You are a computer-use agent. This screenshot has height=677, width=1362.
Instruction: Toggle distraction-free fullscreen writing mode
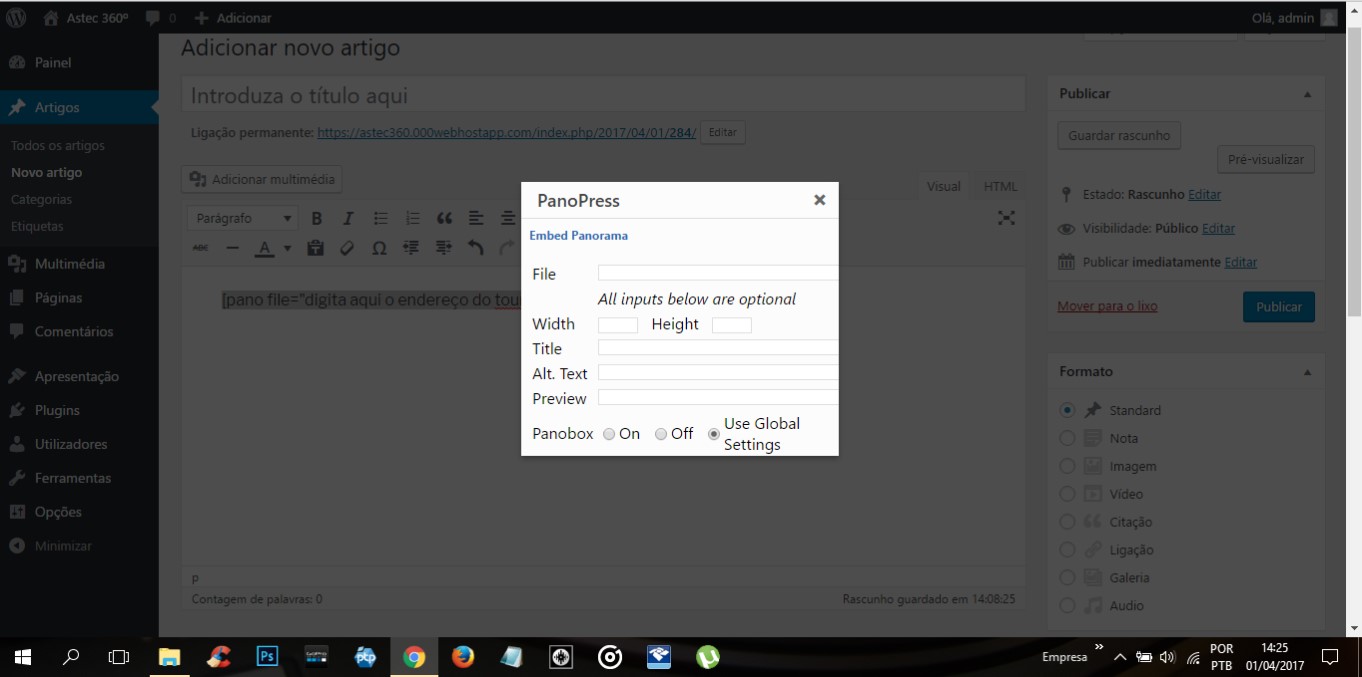pos(1006,218)
